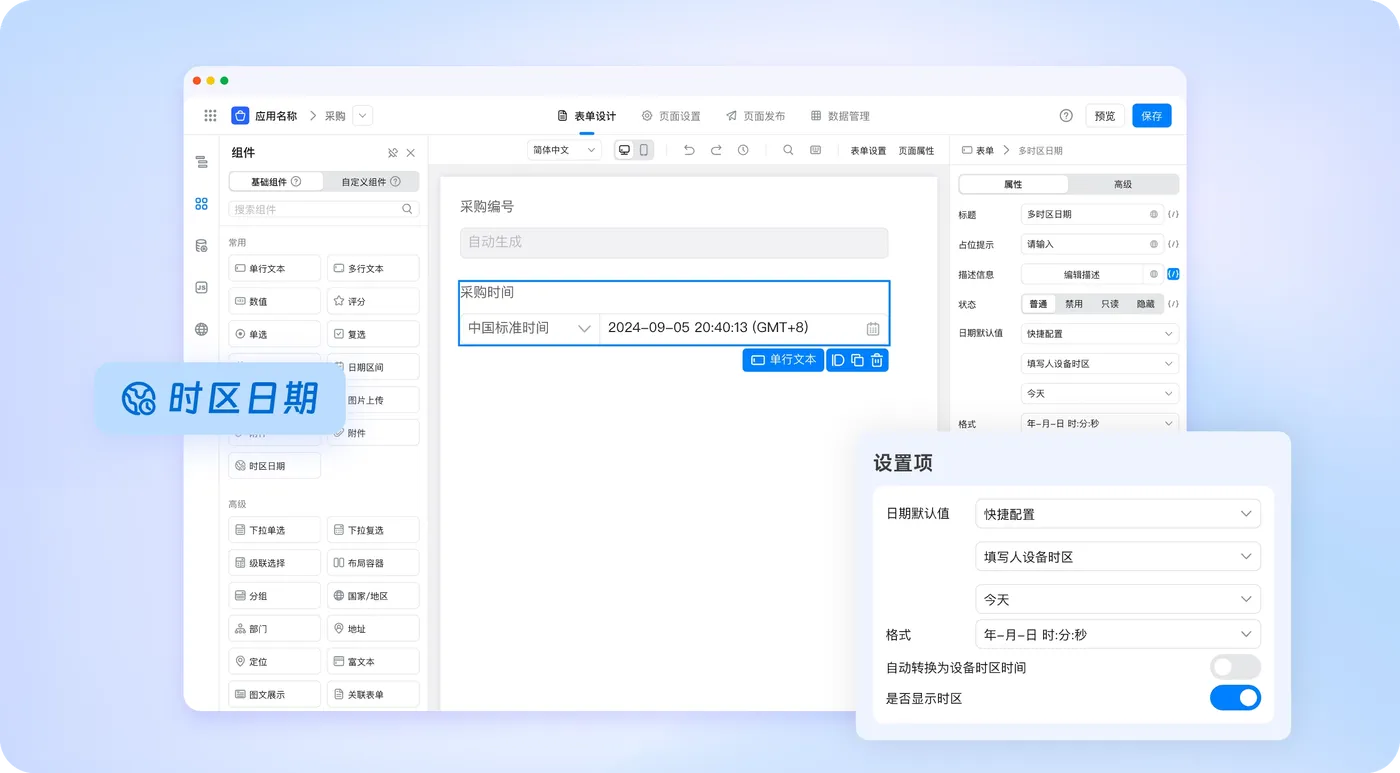Bind a variable with the 标题 row's {/} icon

pyautogui.click(x=1173, y=214)
